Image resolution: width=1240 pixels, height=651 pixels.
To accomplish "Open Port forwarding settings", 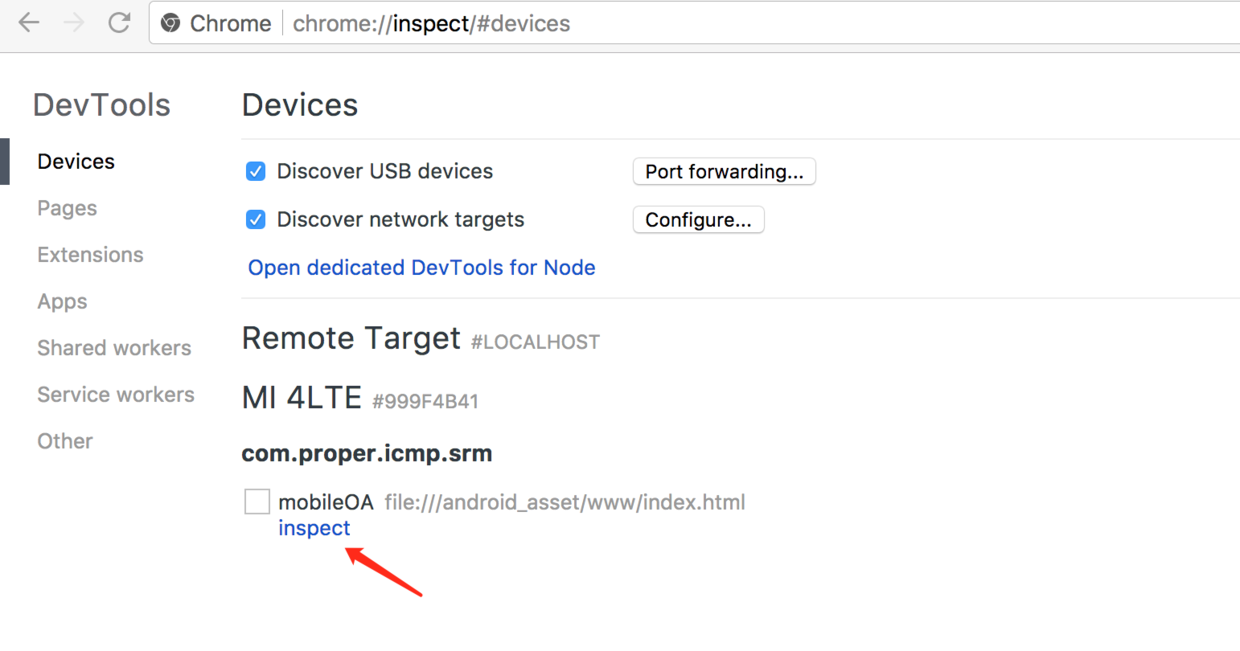I will tap(724, 171).
